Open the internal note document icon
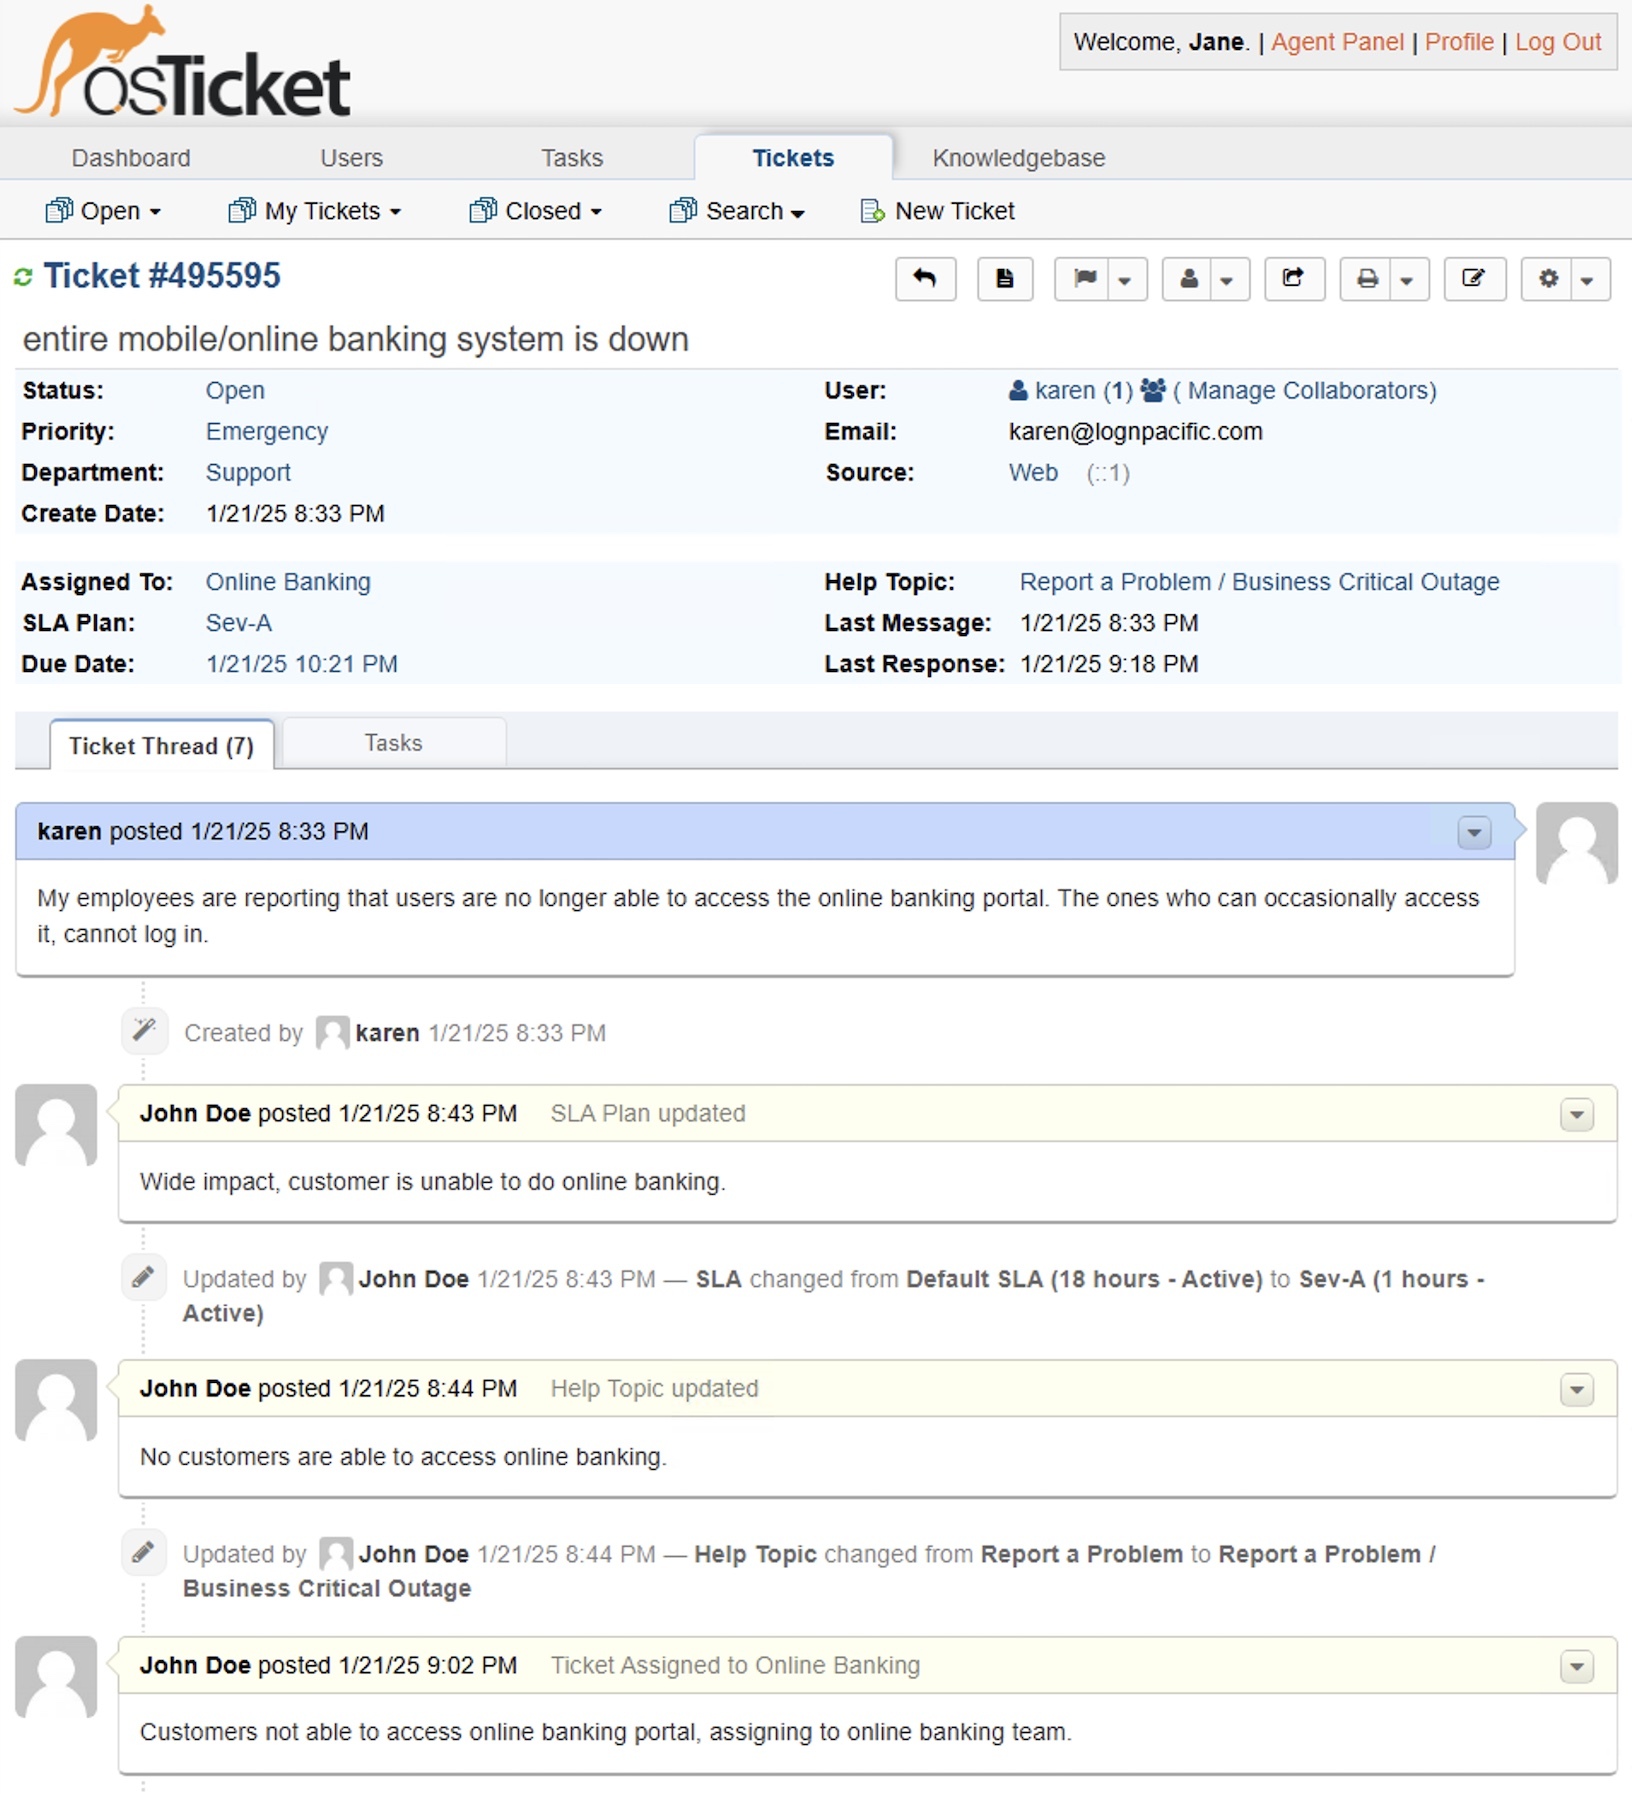This screenshot has width=1632, height=1794. point(1004,279)
